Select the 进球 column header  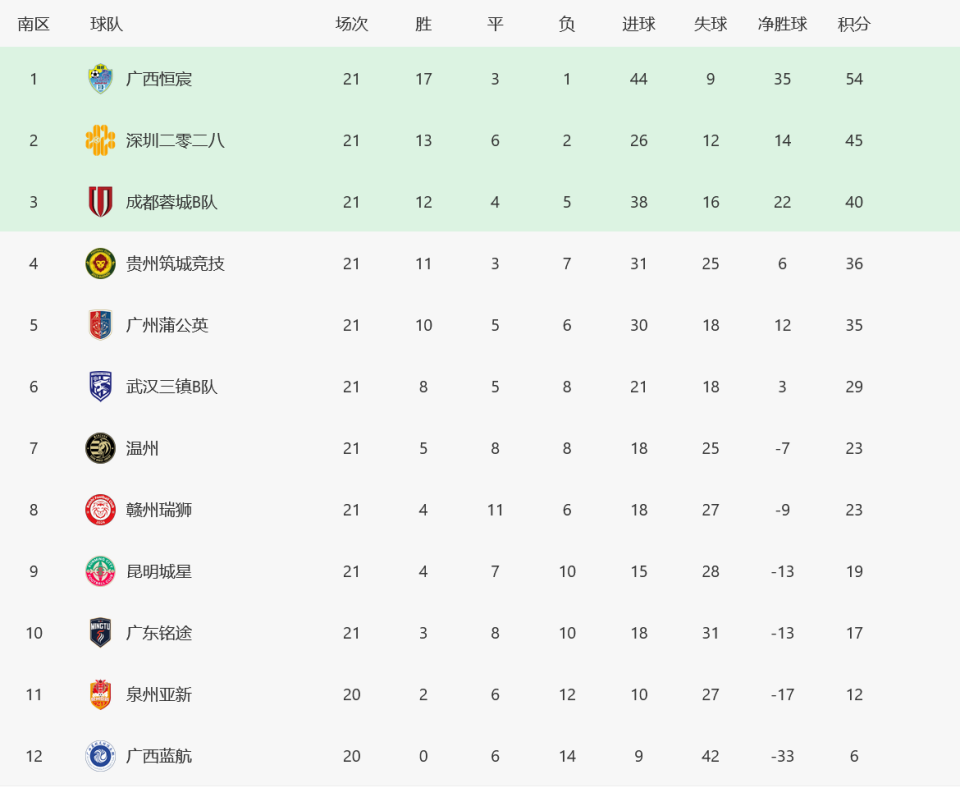(x=639, y=24)
